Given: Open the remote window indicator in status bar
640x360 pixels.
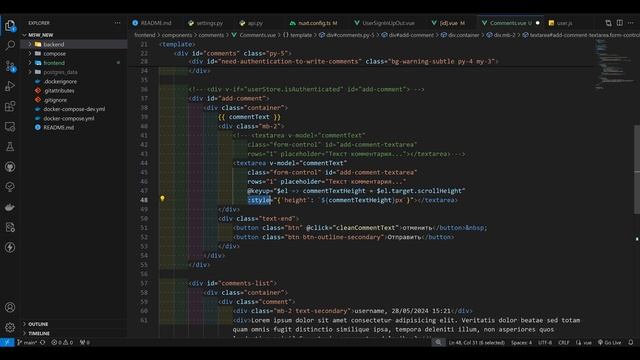Looking at the screenshot, I should tap(7, 342).
